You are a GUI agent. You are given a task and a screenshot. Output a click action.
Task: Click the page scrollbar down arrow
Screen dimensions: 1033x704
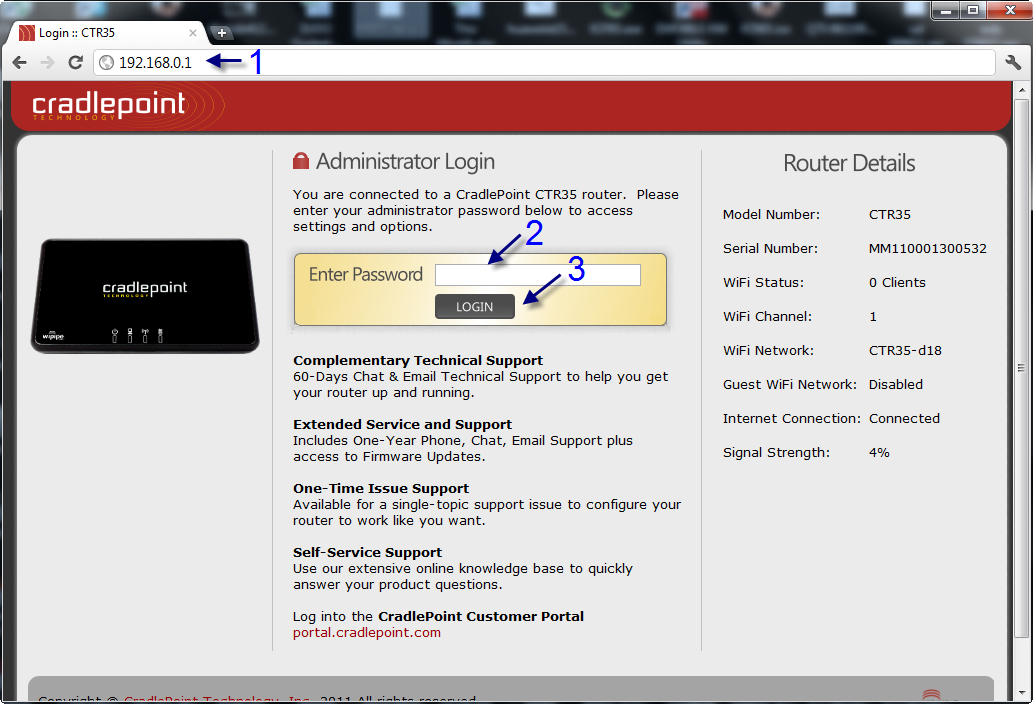pos(1022,693)
